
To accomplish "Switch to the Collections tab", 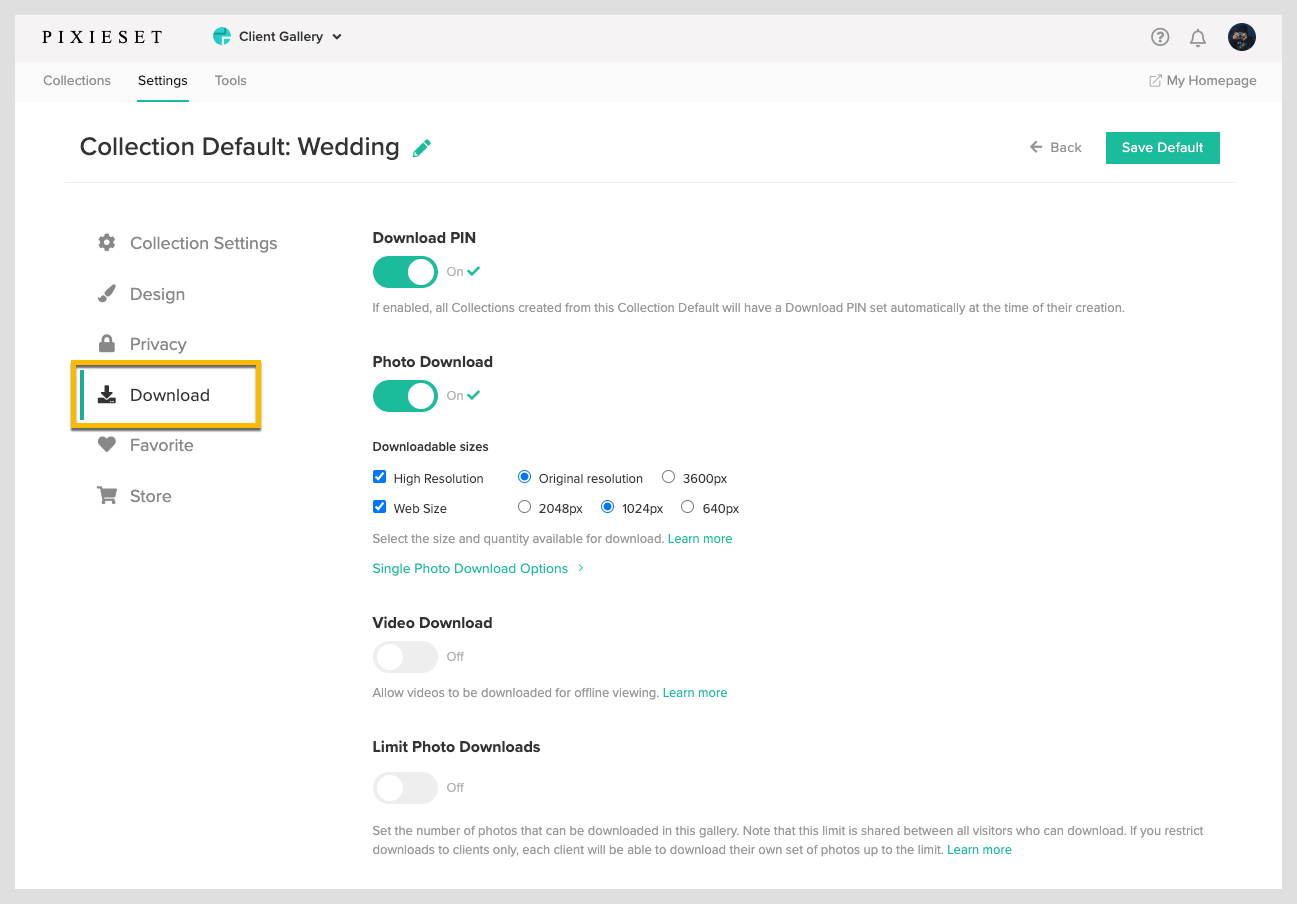I will [77, 81].
